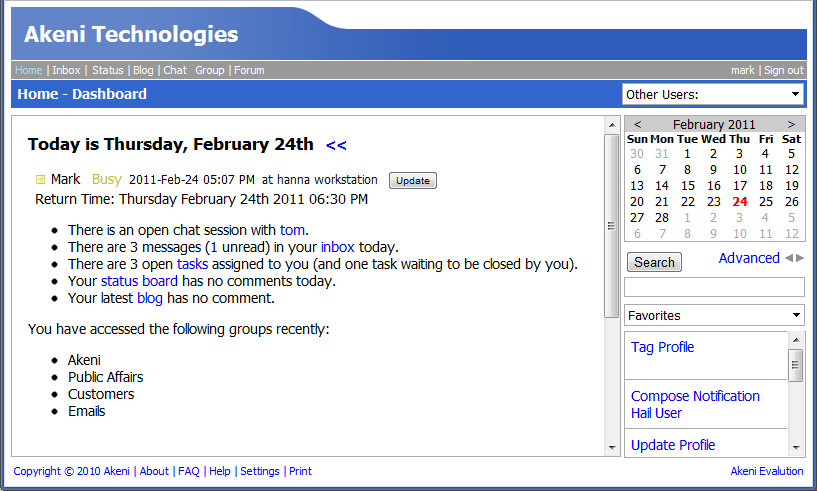
Task: Focus the search text field
Action: (x=714, y=288)
